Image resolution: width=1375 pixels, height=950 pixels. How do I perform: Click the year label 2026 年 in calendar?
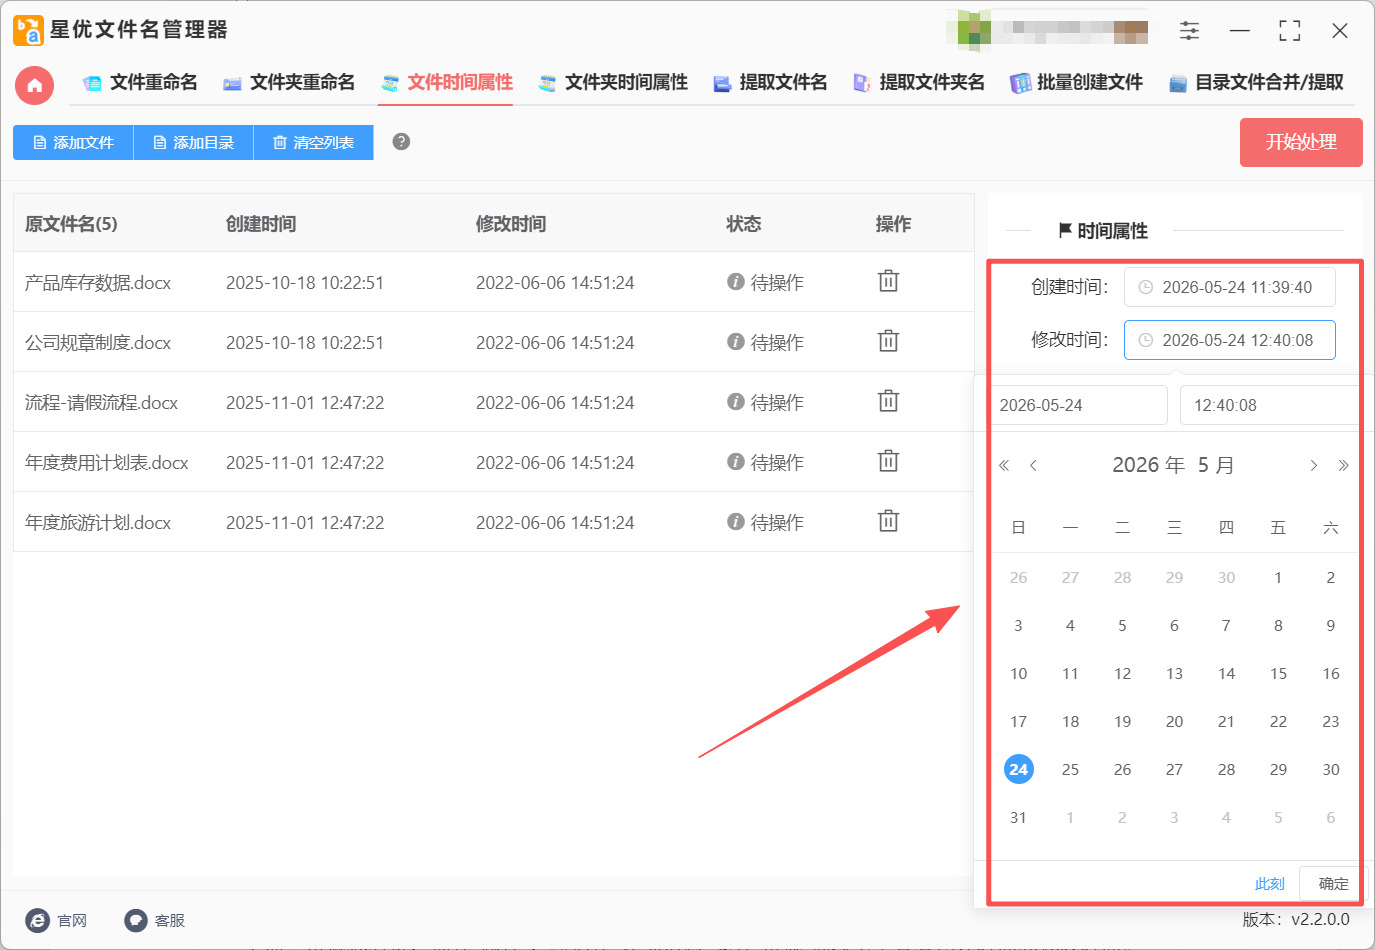coord(1148,465)
